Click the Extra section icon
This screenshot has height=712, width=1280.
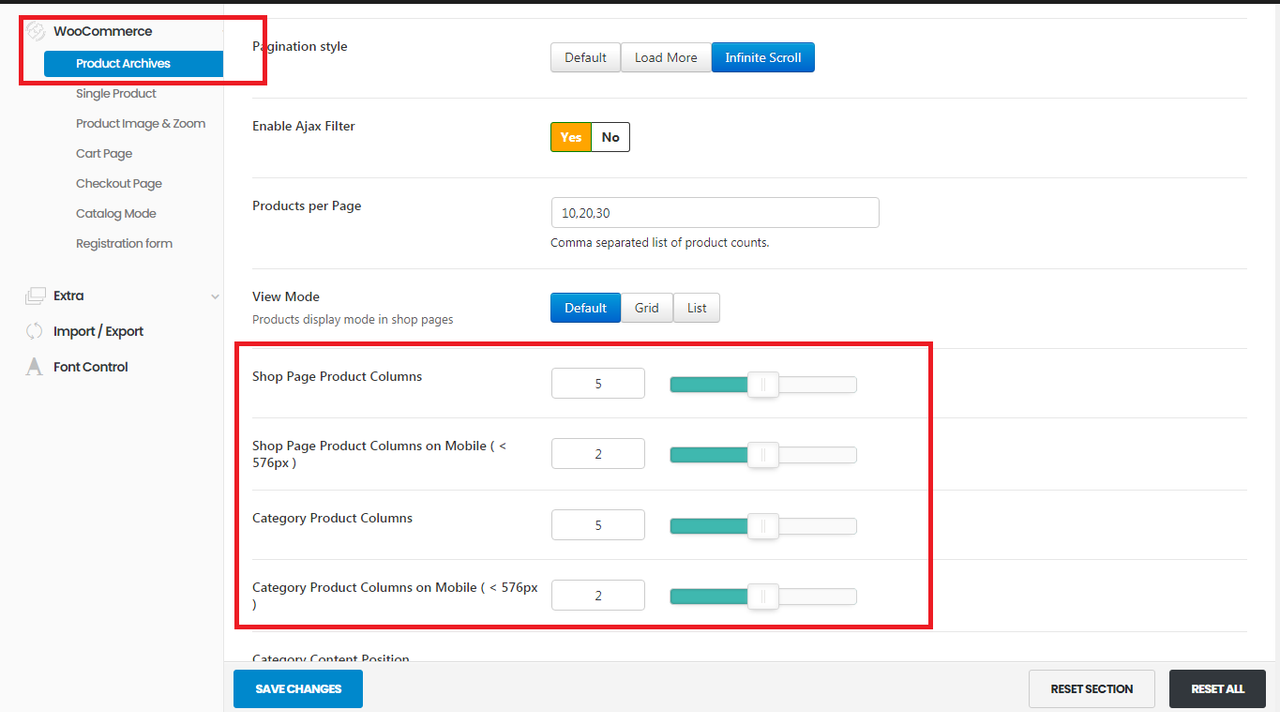coord(35,296)
